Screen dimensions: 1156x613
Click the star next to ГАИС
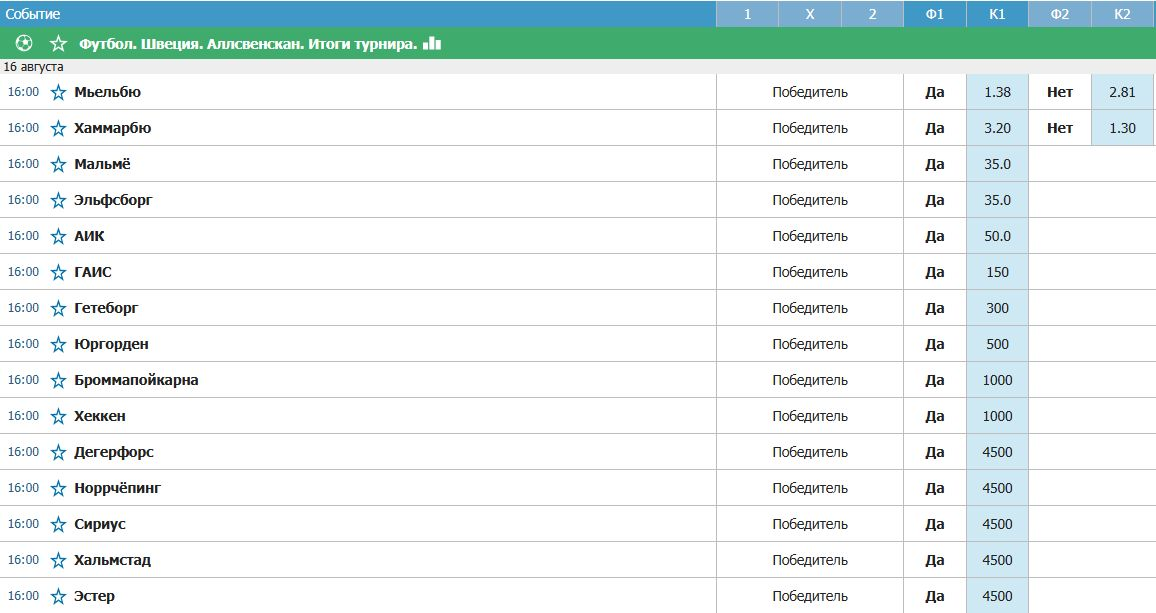[58, 273]
